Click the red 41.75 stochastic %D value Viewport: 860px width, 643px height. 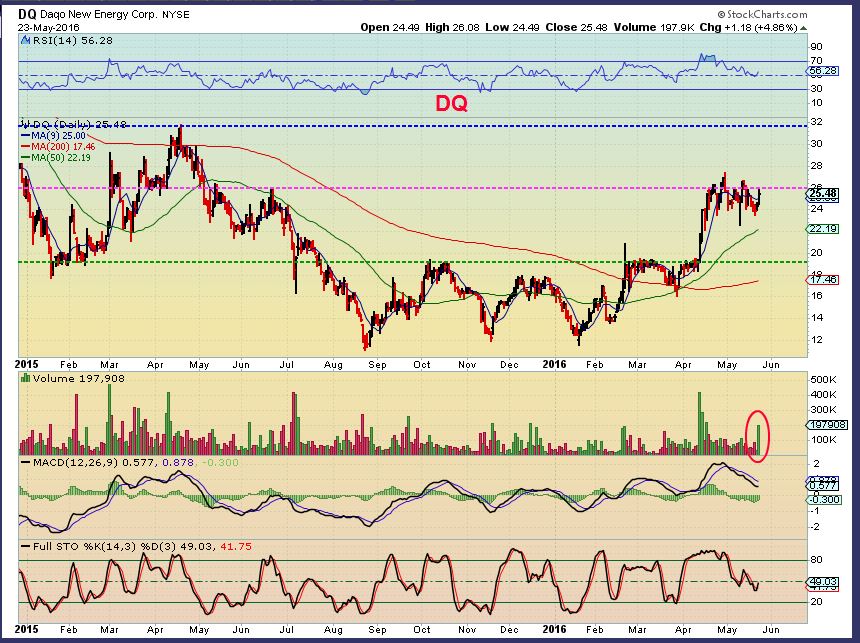(x=236, y=546)
